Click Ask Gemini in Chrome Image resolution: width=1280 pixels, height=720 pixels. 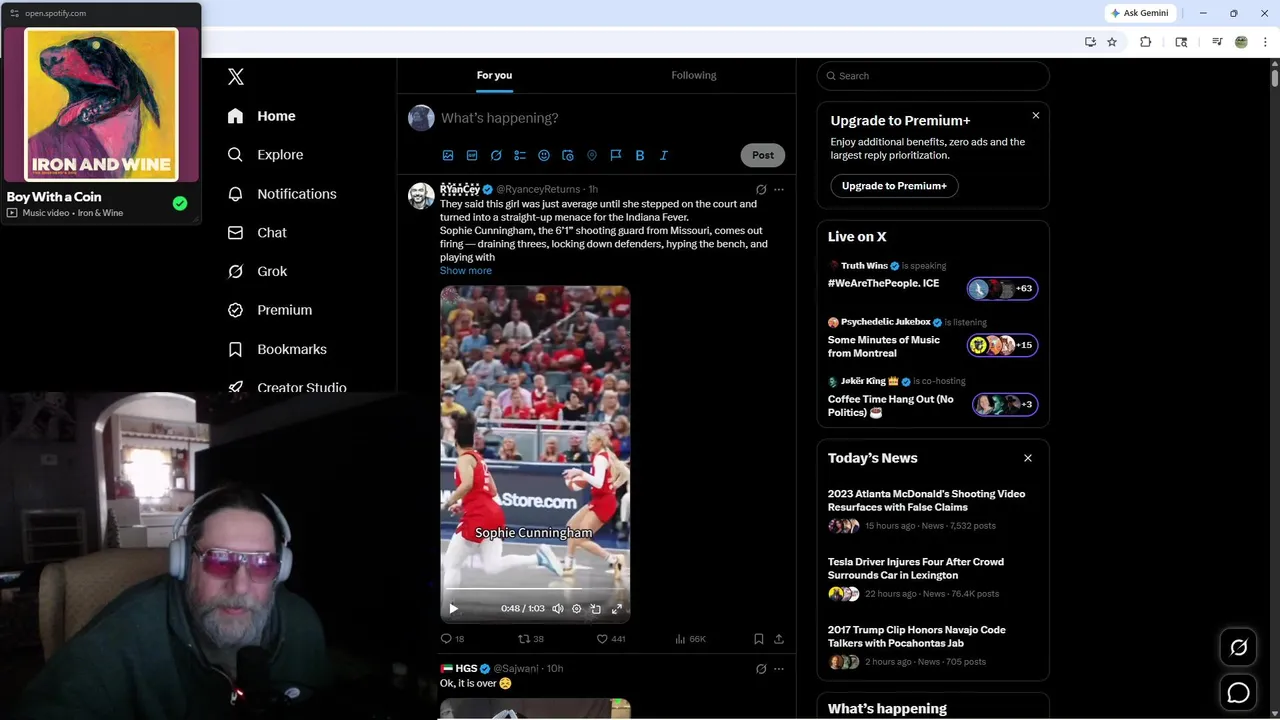pyautogui.click(x=1139, y=13)
